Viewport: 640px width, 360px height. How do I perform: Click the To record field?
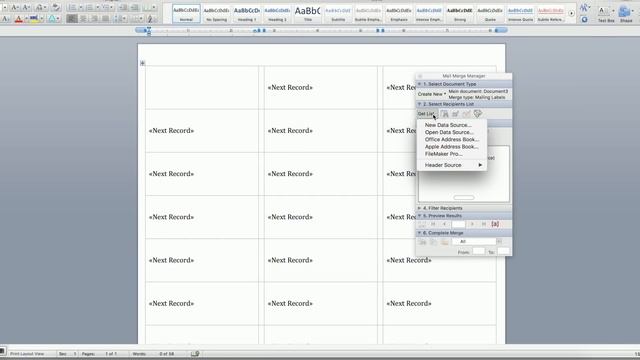pos(503,251)
